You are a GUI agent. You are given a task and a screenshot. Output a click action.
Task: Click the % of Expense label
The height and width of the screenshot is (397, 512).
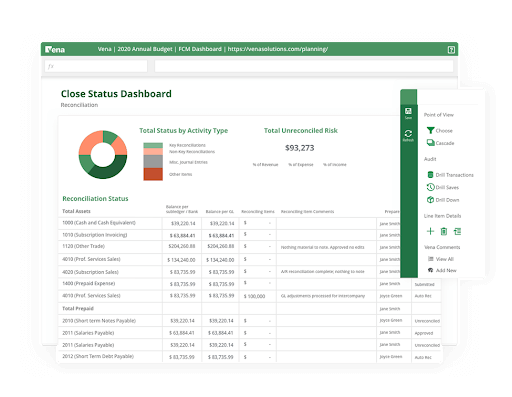pyautogui.click(x=301, y=165)
